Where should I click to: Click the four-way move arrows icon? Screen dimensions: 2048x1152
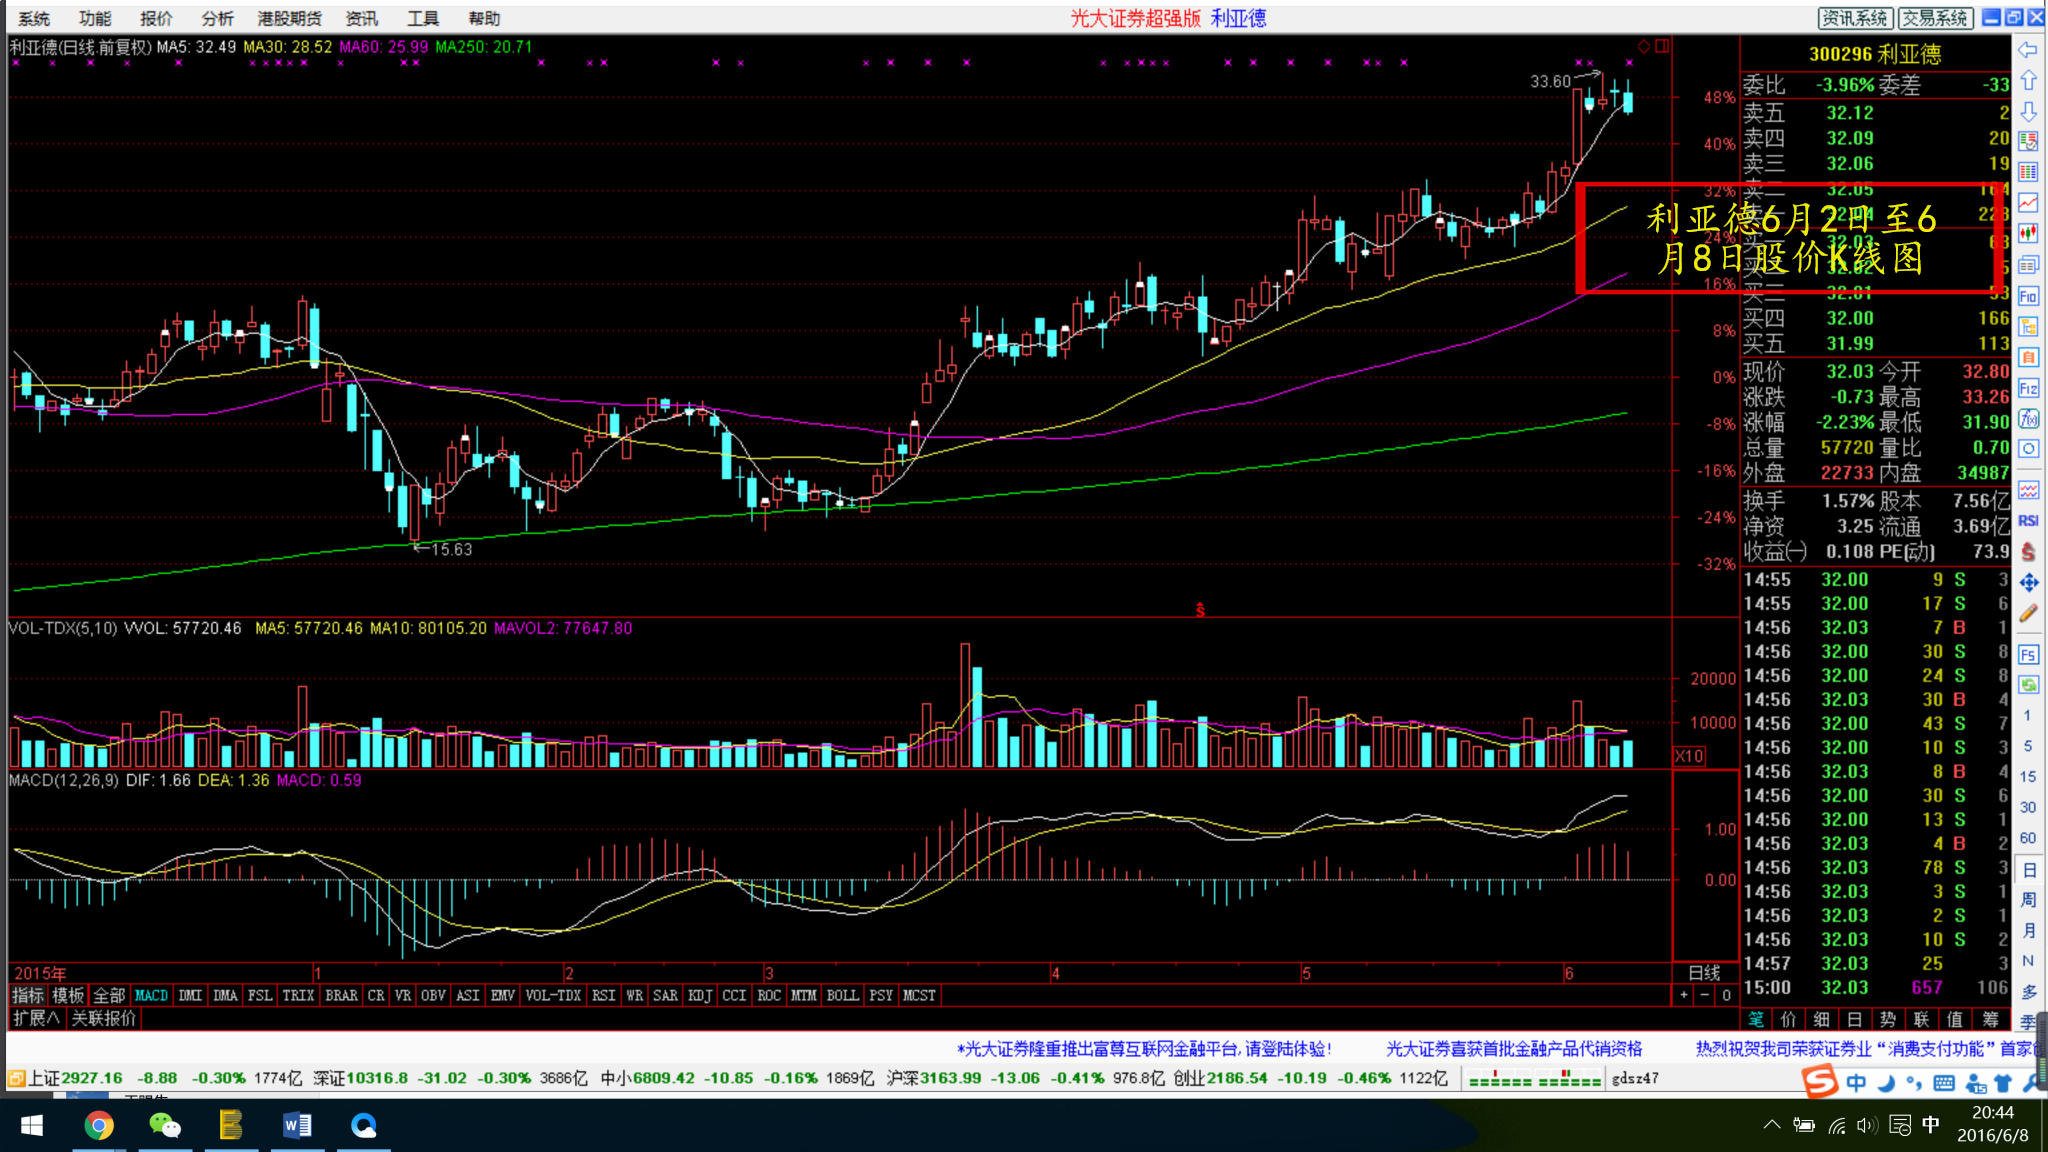tap(2028, 583)
